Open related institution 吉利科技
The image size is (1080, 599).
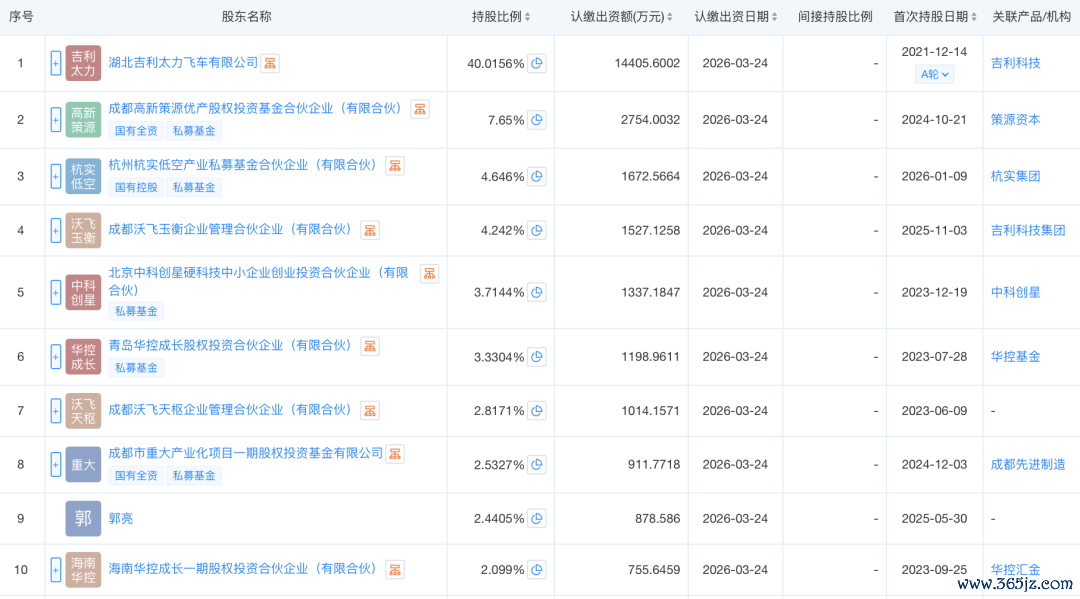coord(1015,63)
